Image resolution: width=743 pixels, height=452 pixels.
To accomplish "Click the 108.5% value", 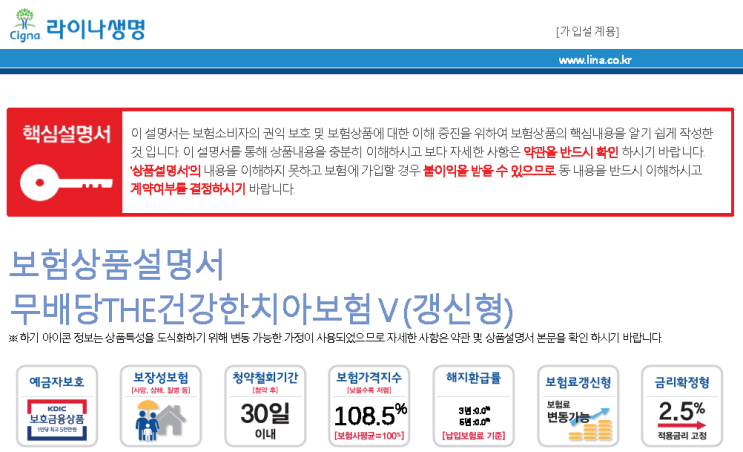I will (x=370, y=415).
